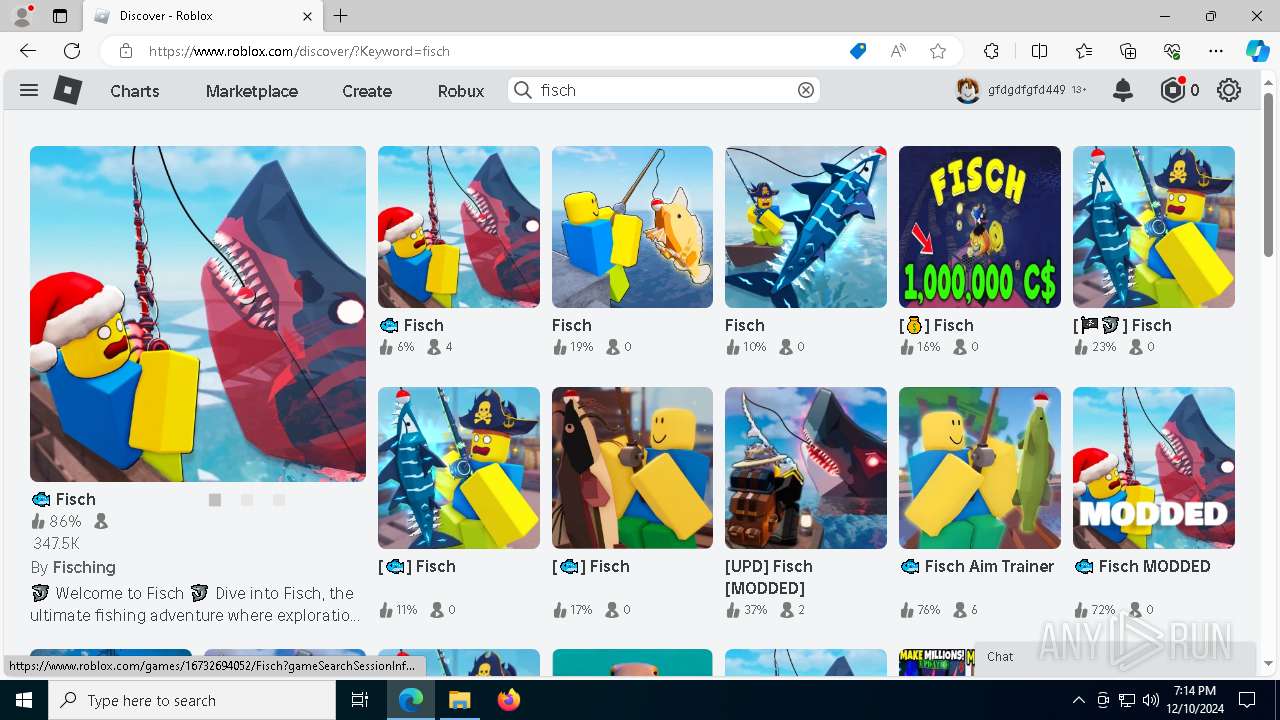1280x720 pixels.
Task: Open Edge collections panel
Action: click(1128, 51)
